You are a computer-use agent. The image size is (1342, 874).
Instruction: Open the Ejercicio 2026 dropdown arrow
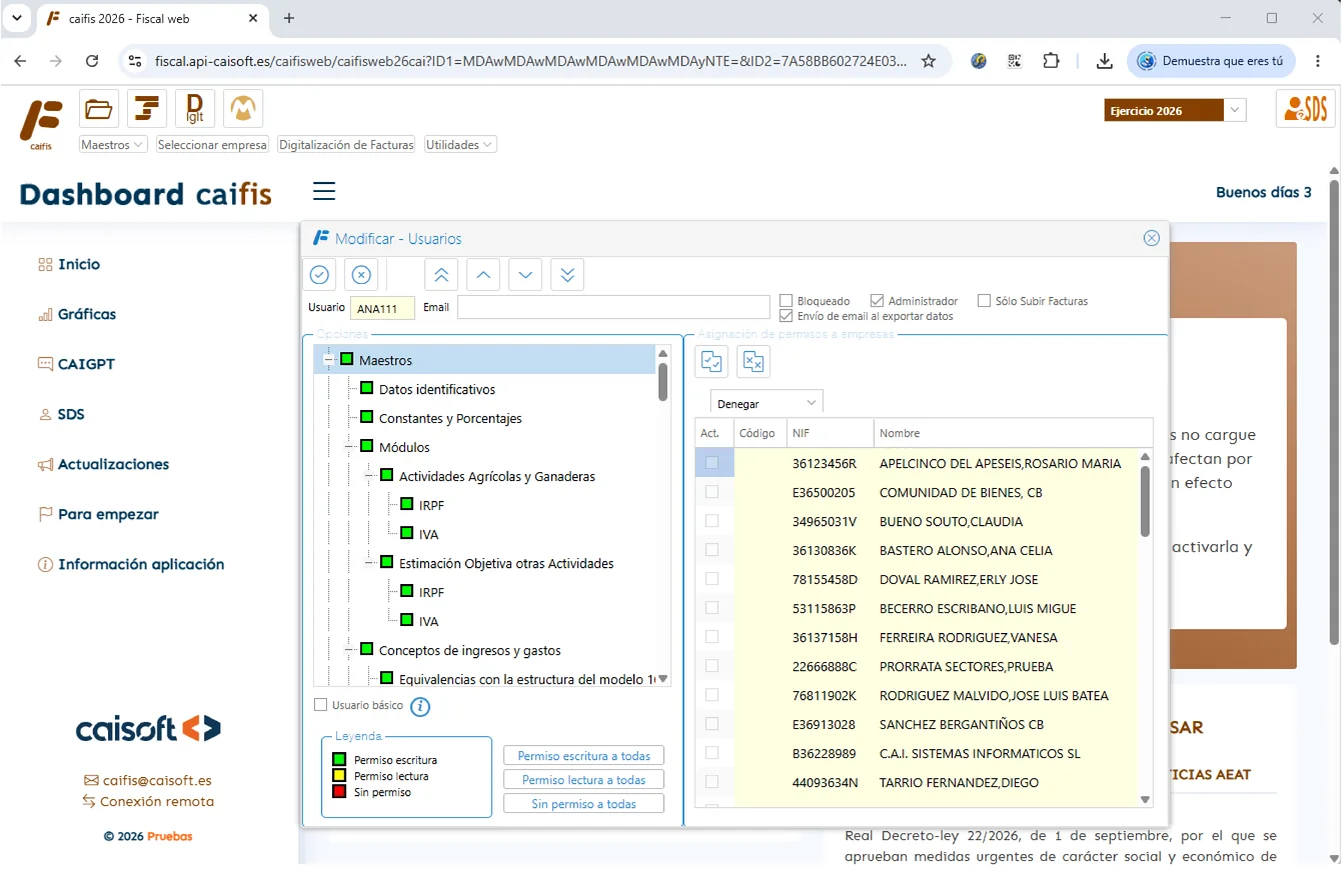coord(1236,110)
